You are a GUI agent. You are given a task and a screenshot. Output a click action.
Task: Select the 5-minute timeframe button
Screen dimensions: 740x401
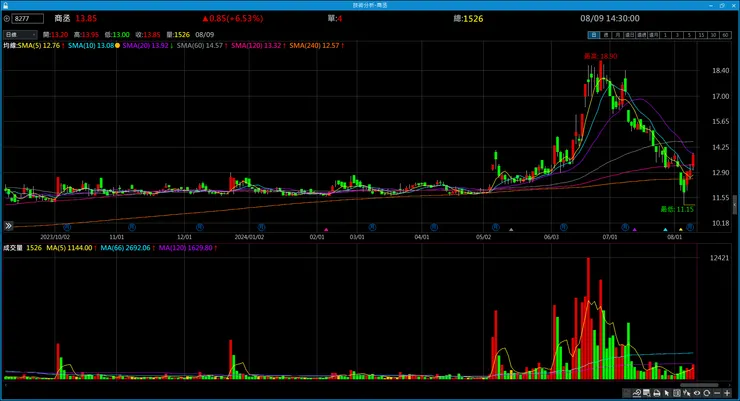(690, 35)
